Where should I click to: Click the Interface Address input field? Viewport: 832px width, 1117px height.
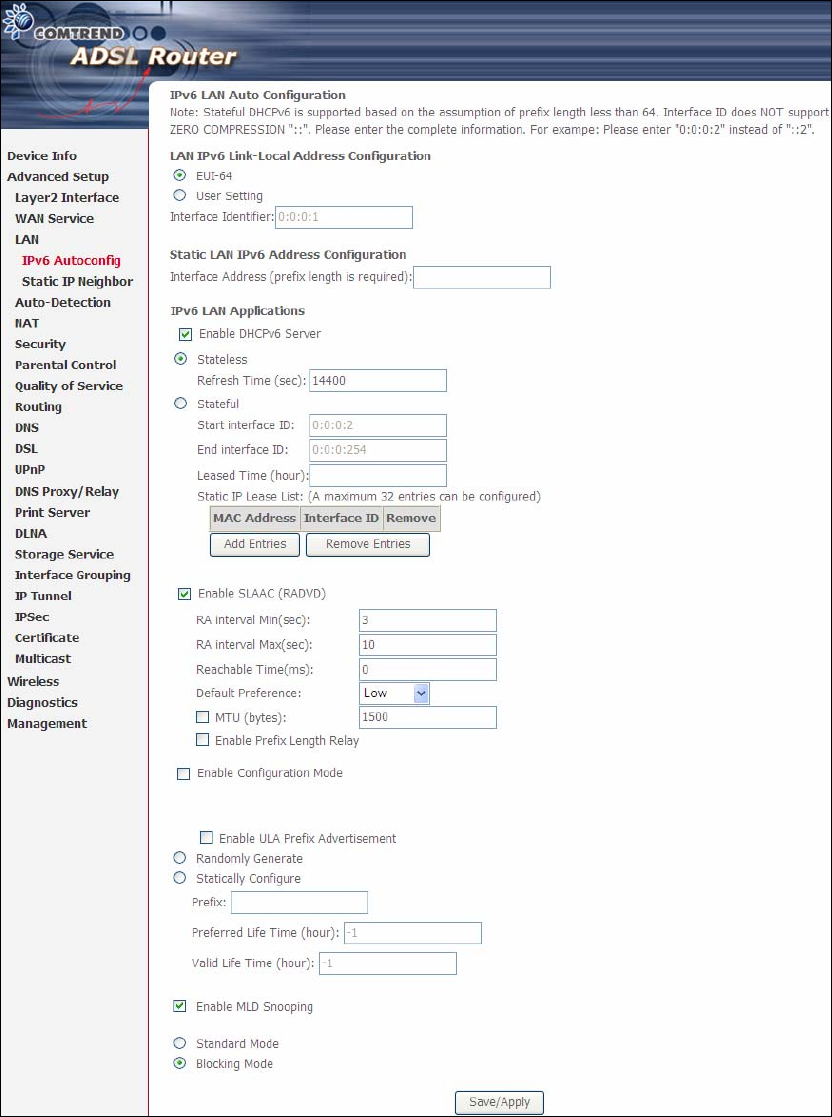482,277
